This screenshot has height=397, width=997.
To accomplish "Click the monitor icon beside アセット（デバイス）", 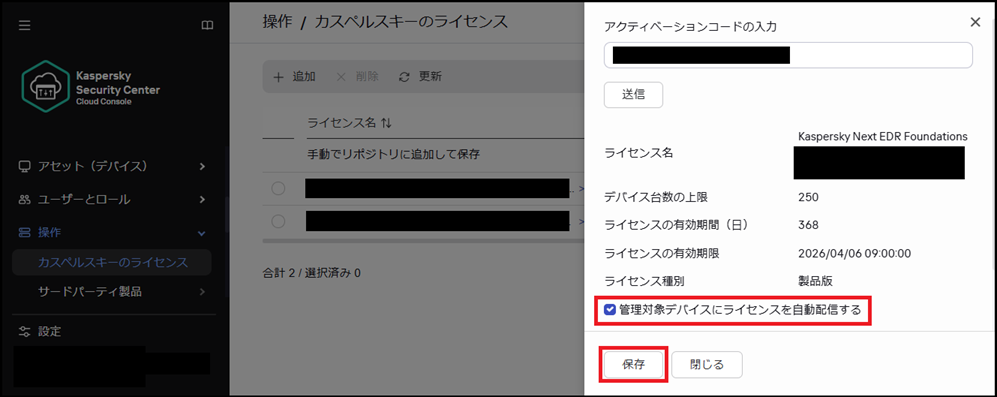I will 25,167.
